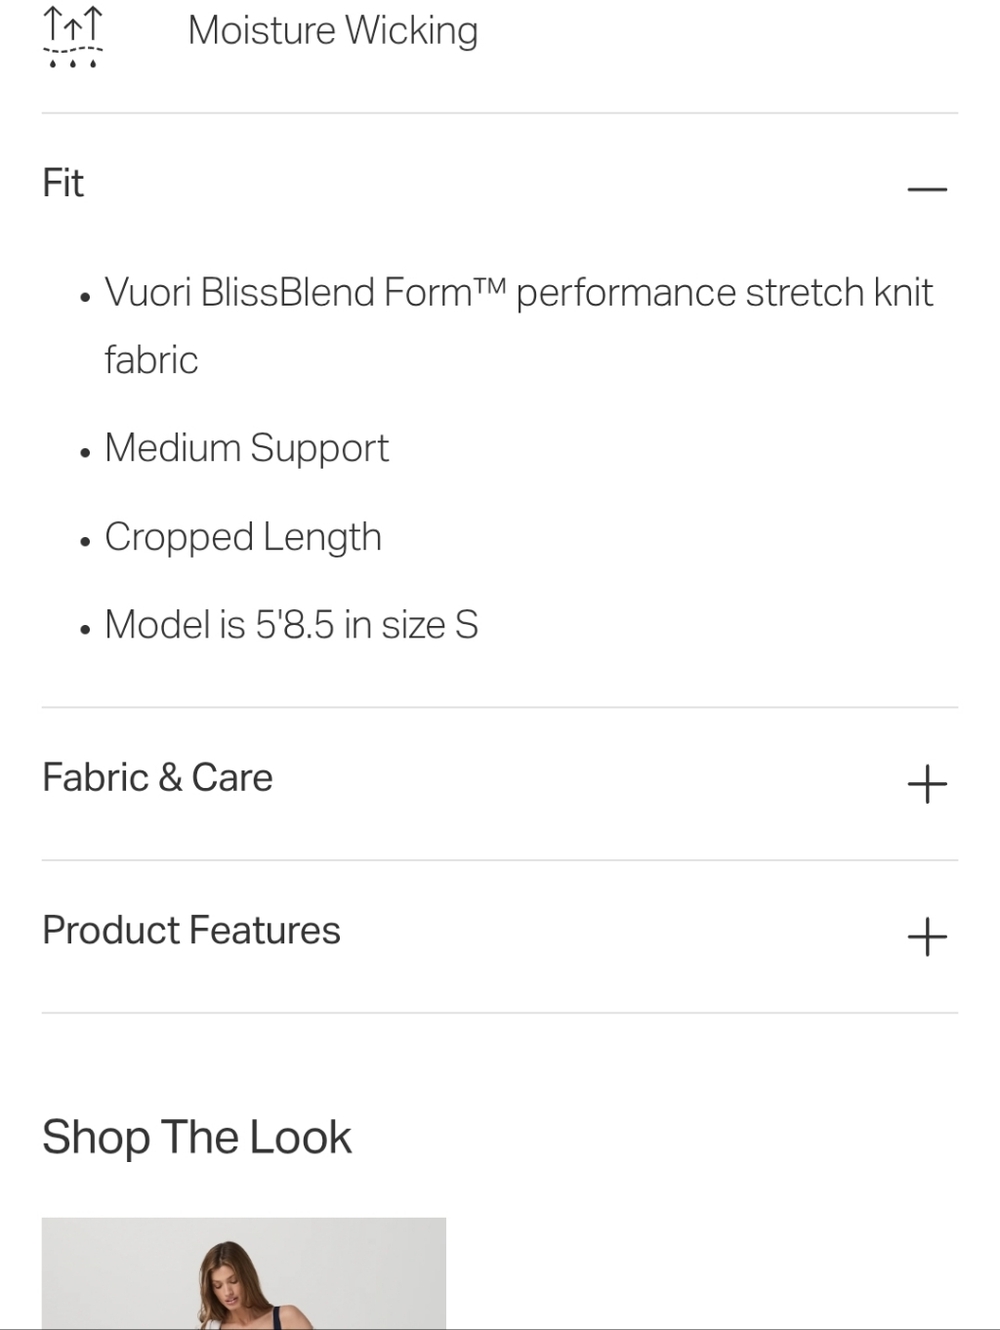Collapse the Fit section minus icon
This screenshot has width=1000, height=1330.
(x=927, y=189)
